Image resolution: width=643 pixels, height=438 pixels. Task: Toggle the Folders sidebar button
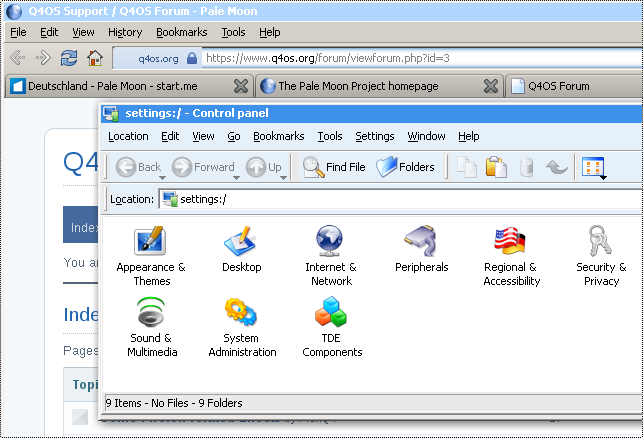[x=405, y=167]
